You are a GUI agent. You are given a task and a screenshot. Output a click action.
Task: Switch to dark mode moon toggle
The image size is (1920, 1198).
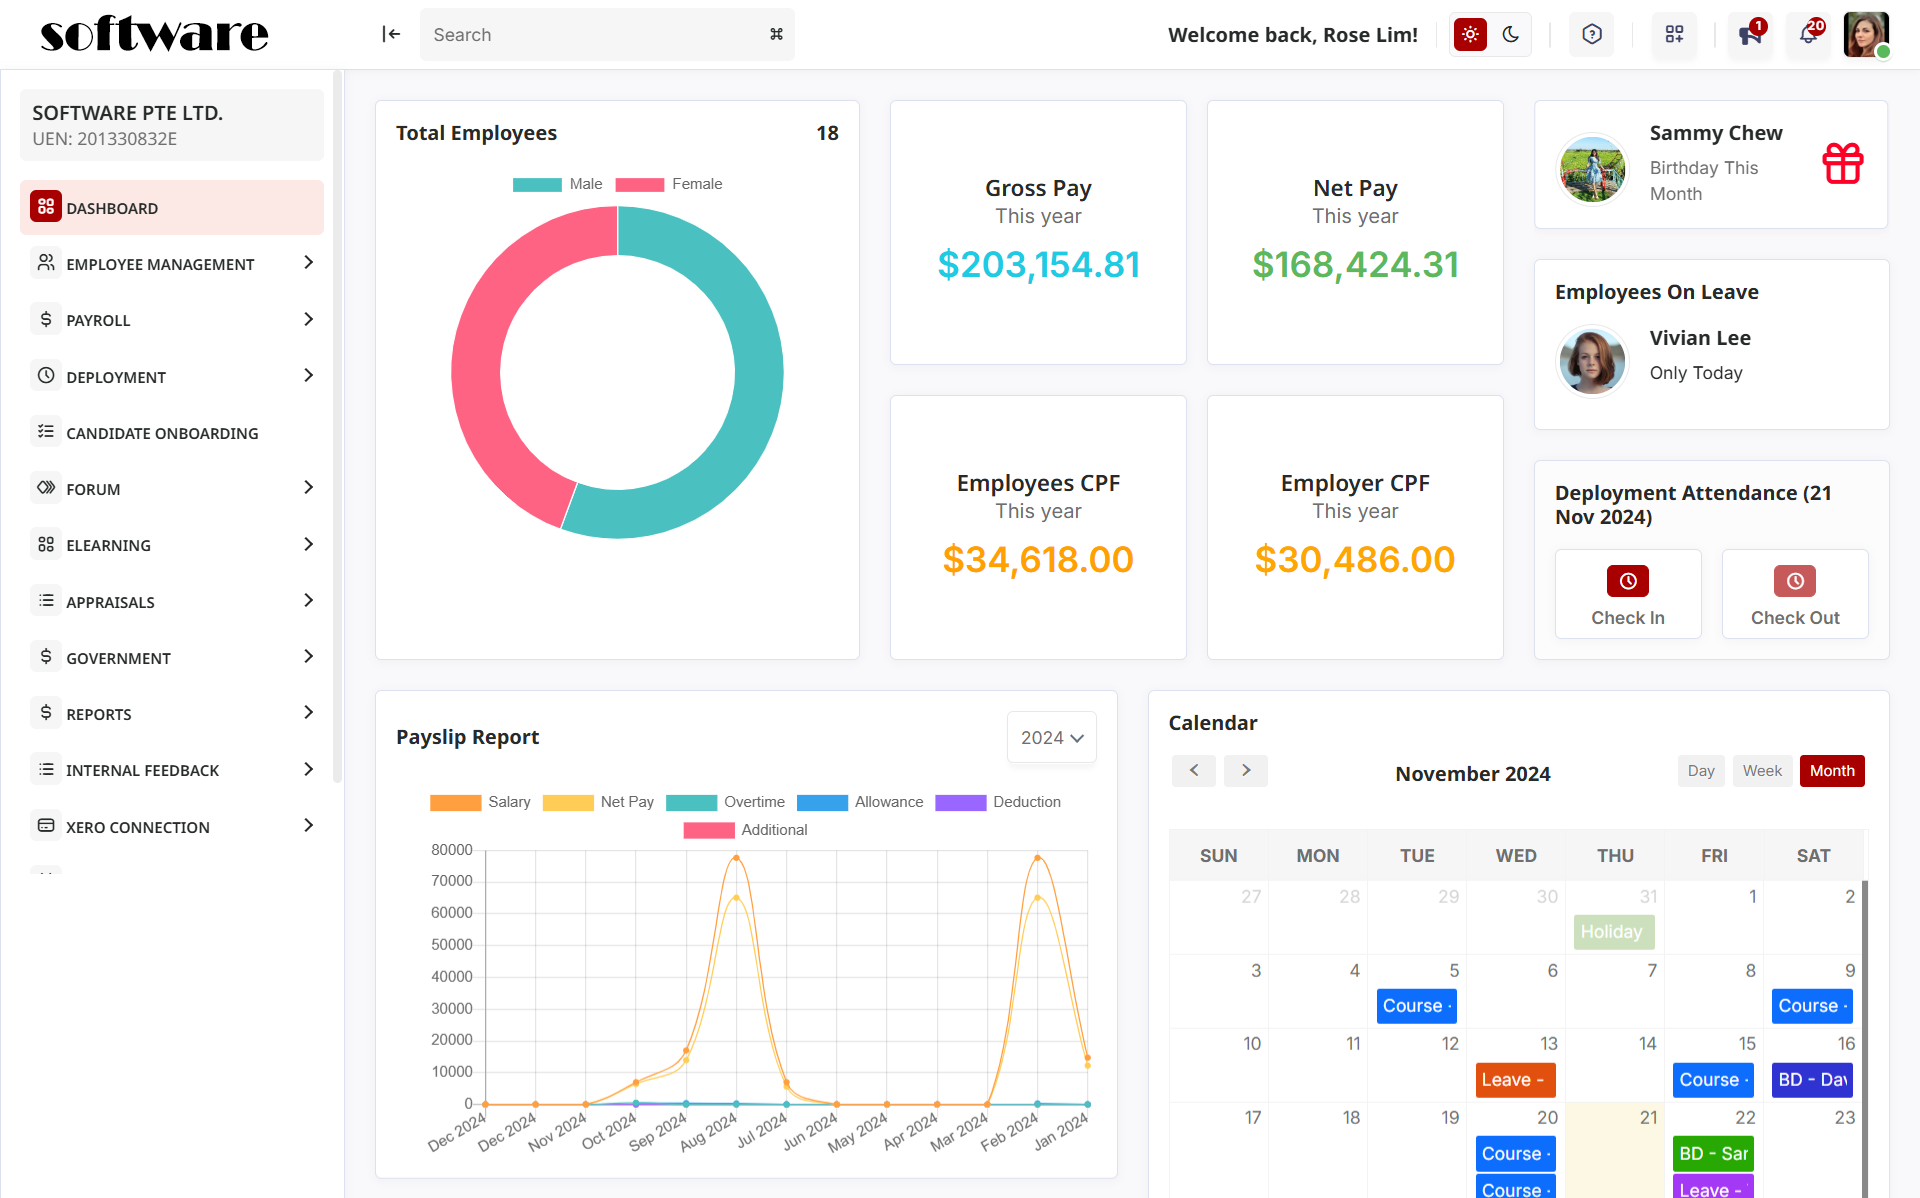point(1511,34)
